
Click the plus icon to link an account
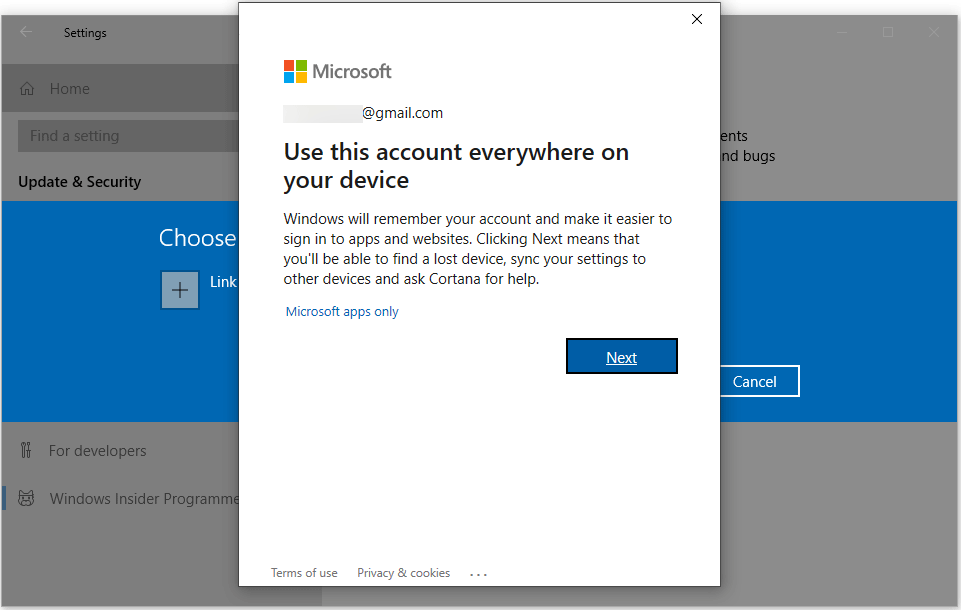[x=180, y=290]
